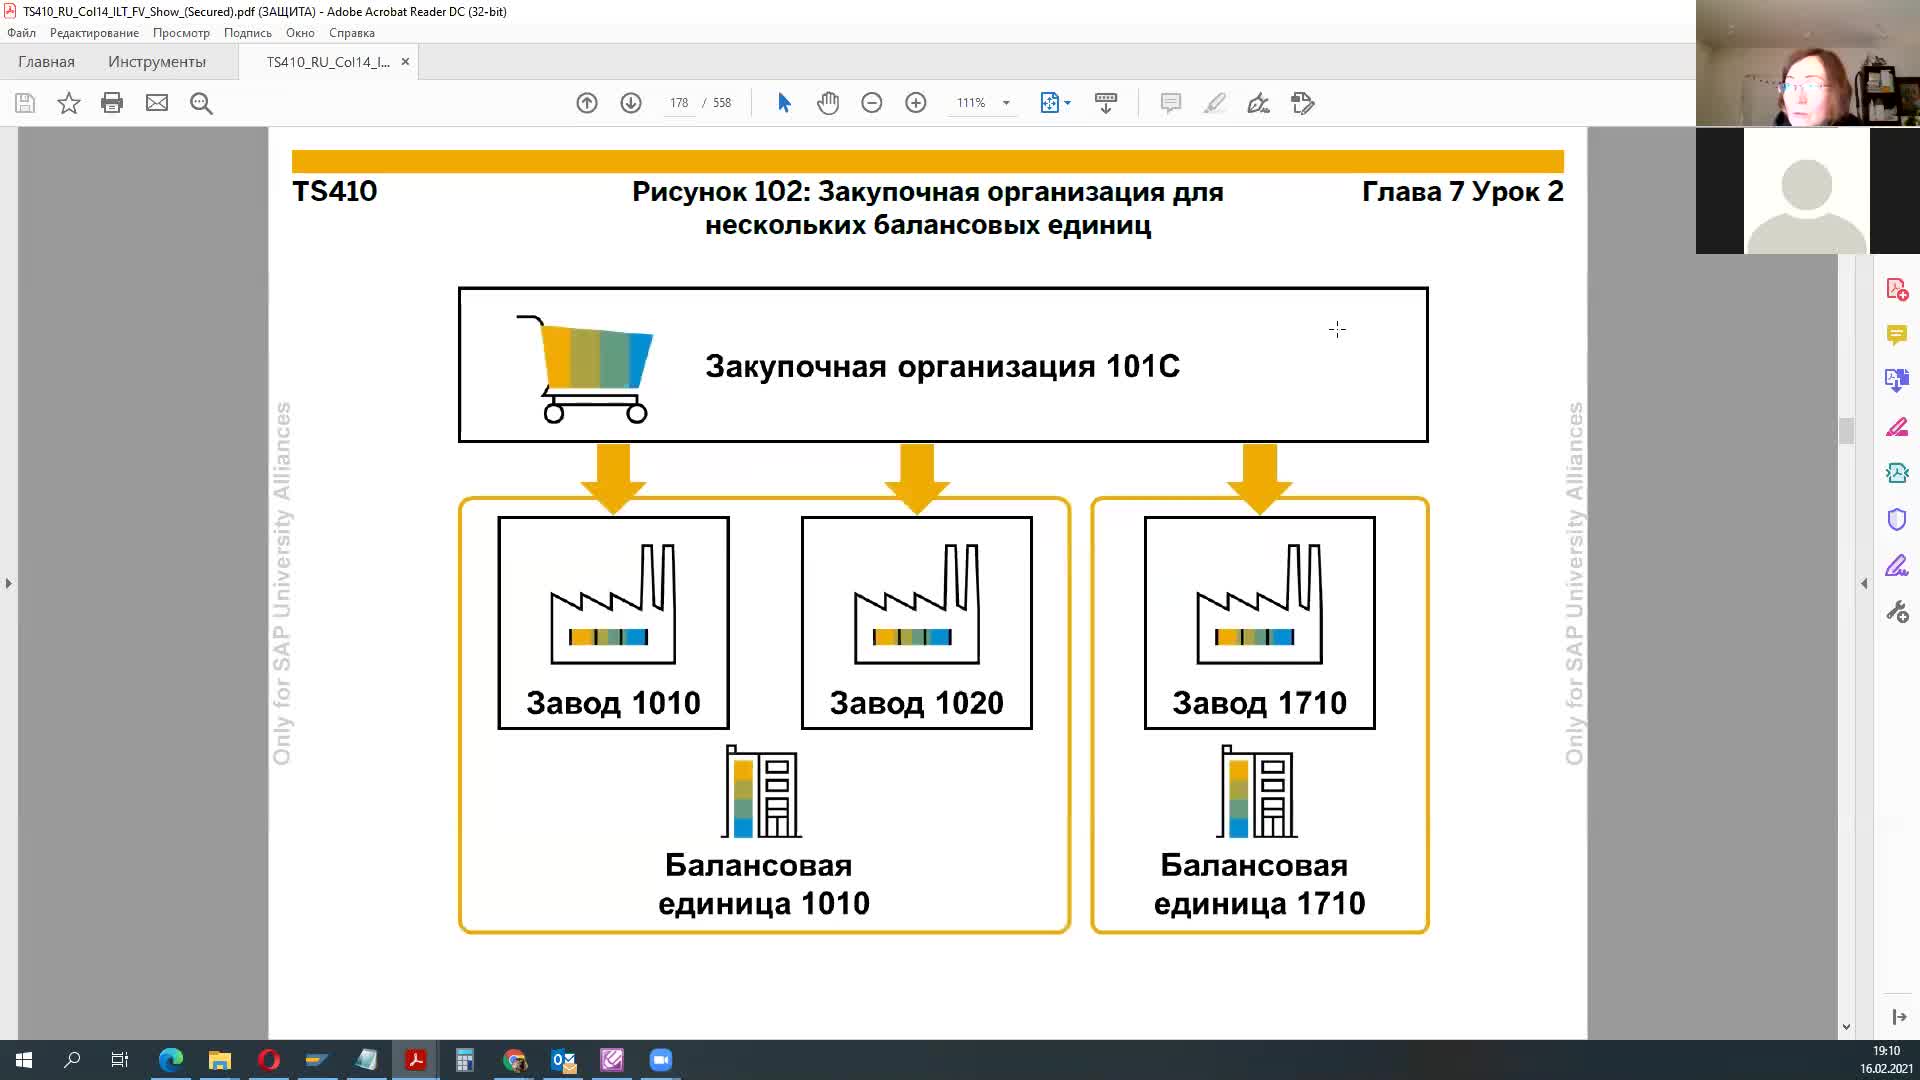Open Opera browser from taskbar
1920x1080 pixels.
[269, 1060]
